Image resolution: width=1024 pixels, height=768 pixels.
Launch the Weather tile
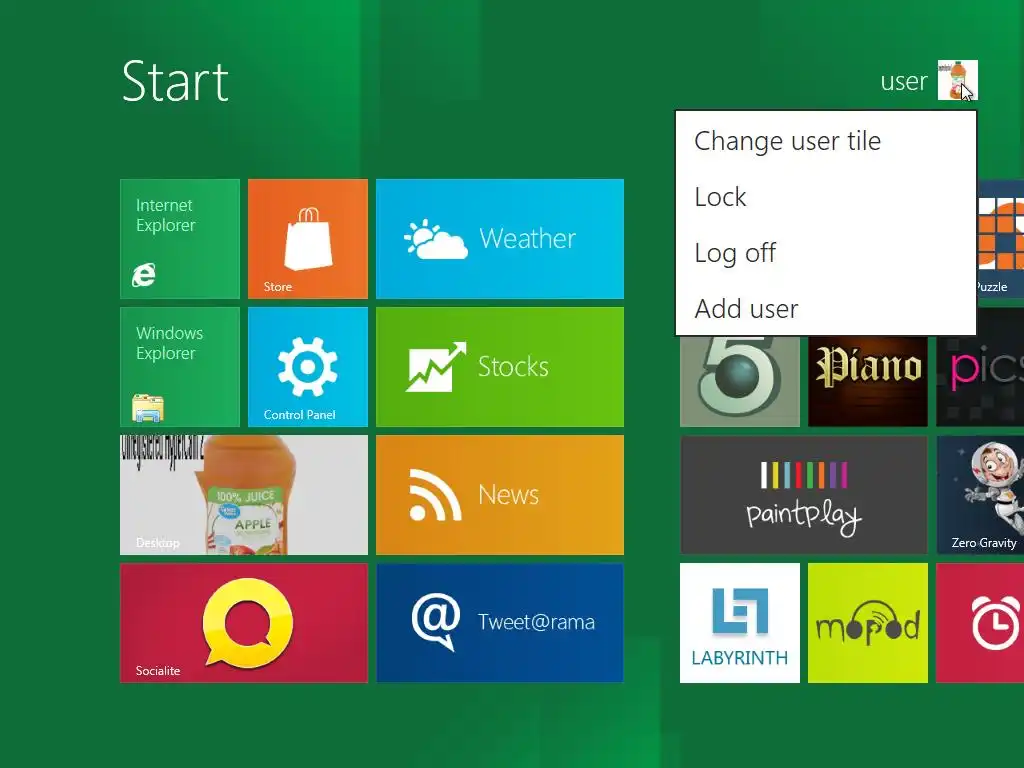click(x=500, y=239)
